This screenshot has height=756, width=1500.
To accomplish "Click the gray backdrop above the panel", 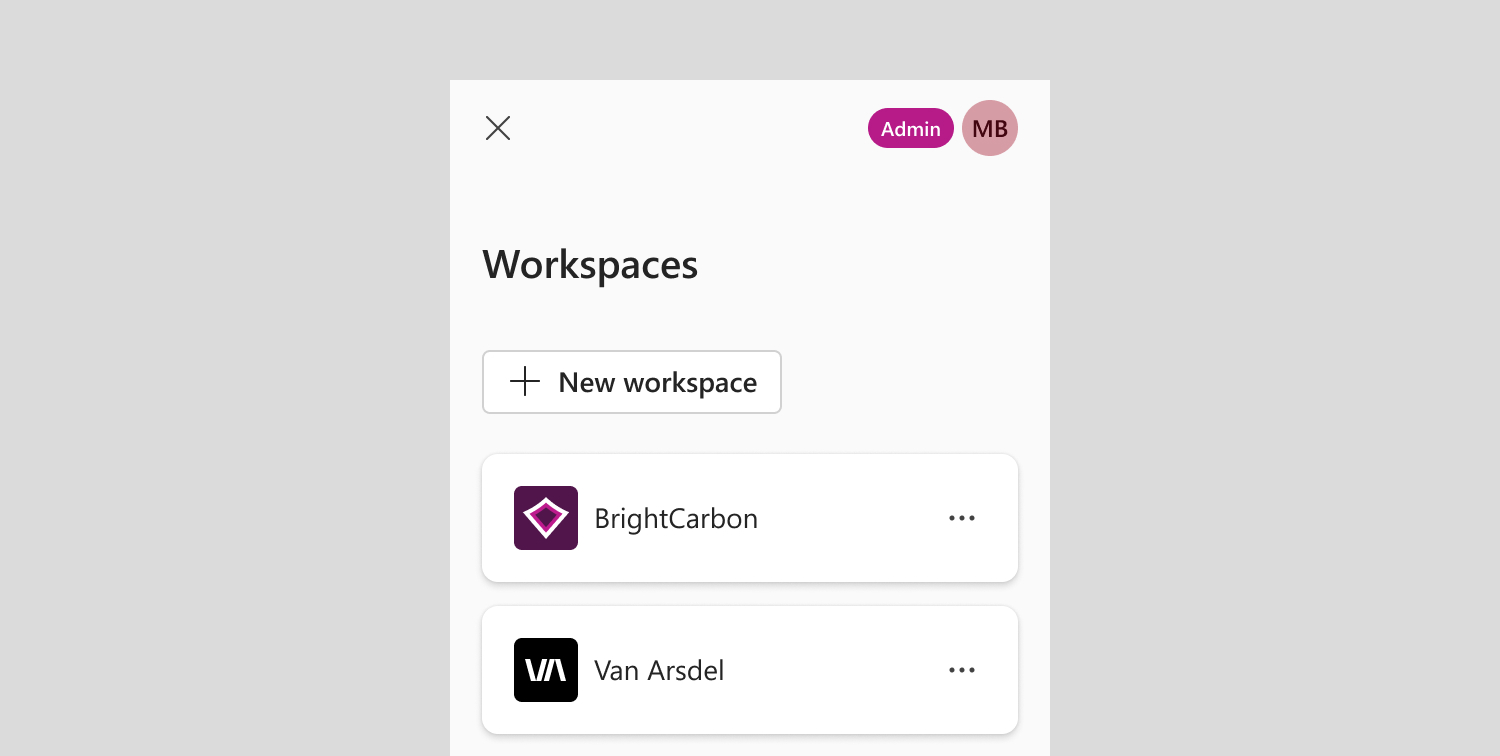I will 750,40.
